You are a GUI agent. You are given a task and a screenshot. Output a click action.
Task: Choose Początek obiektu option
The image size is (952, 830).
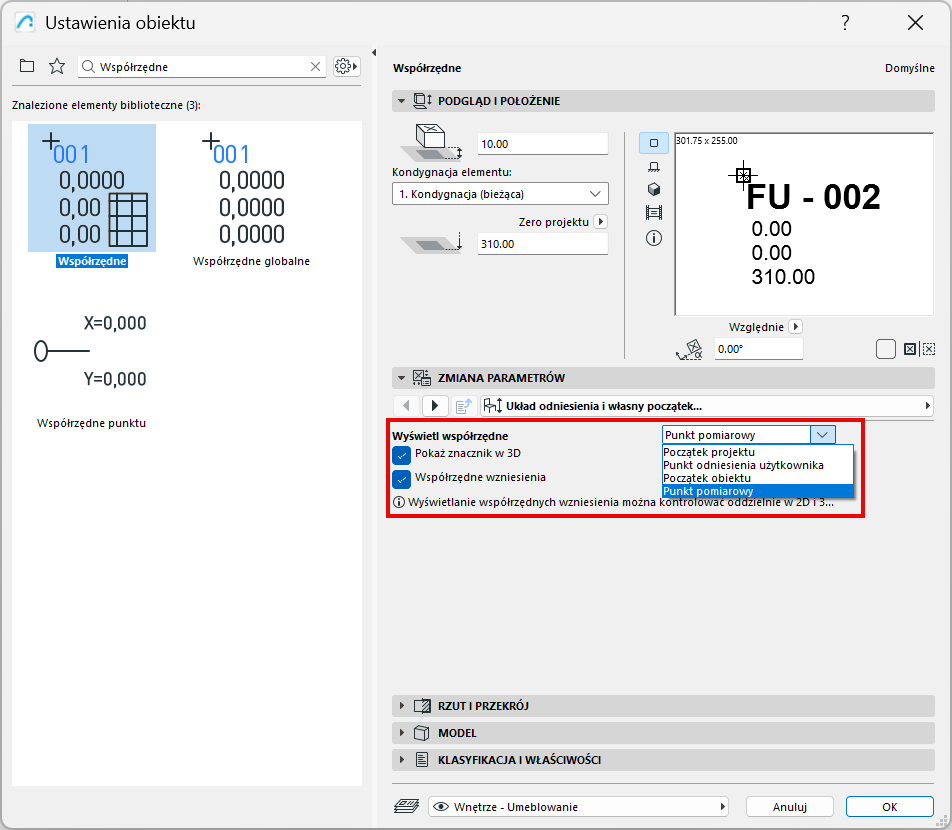click(758, 478)
